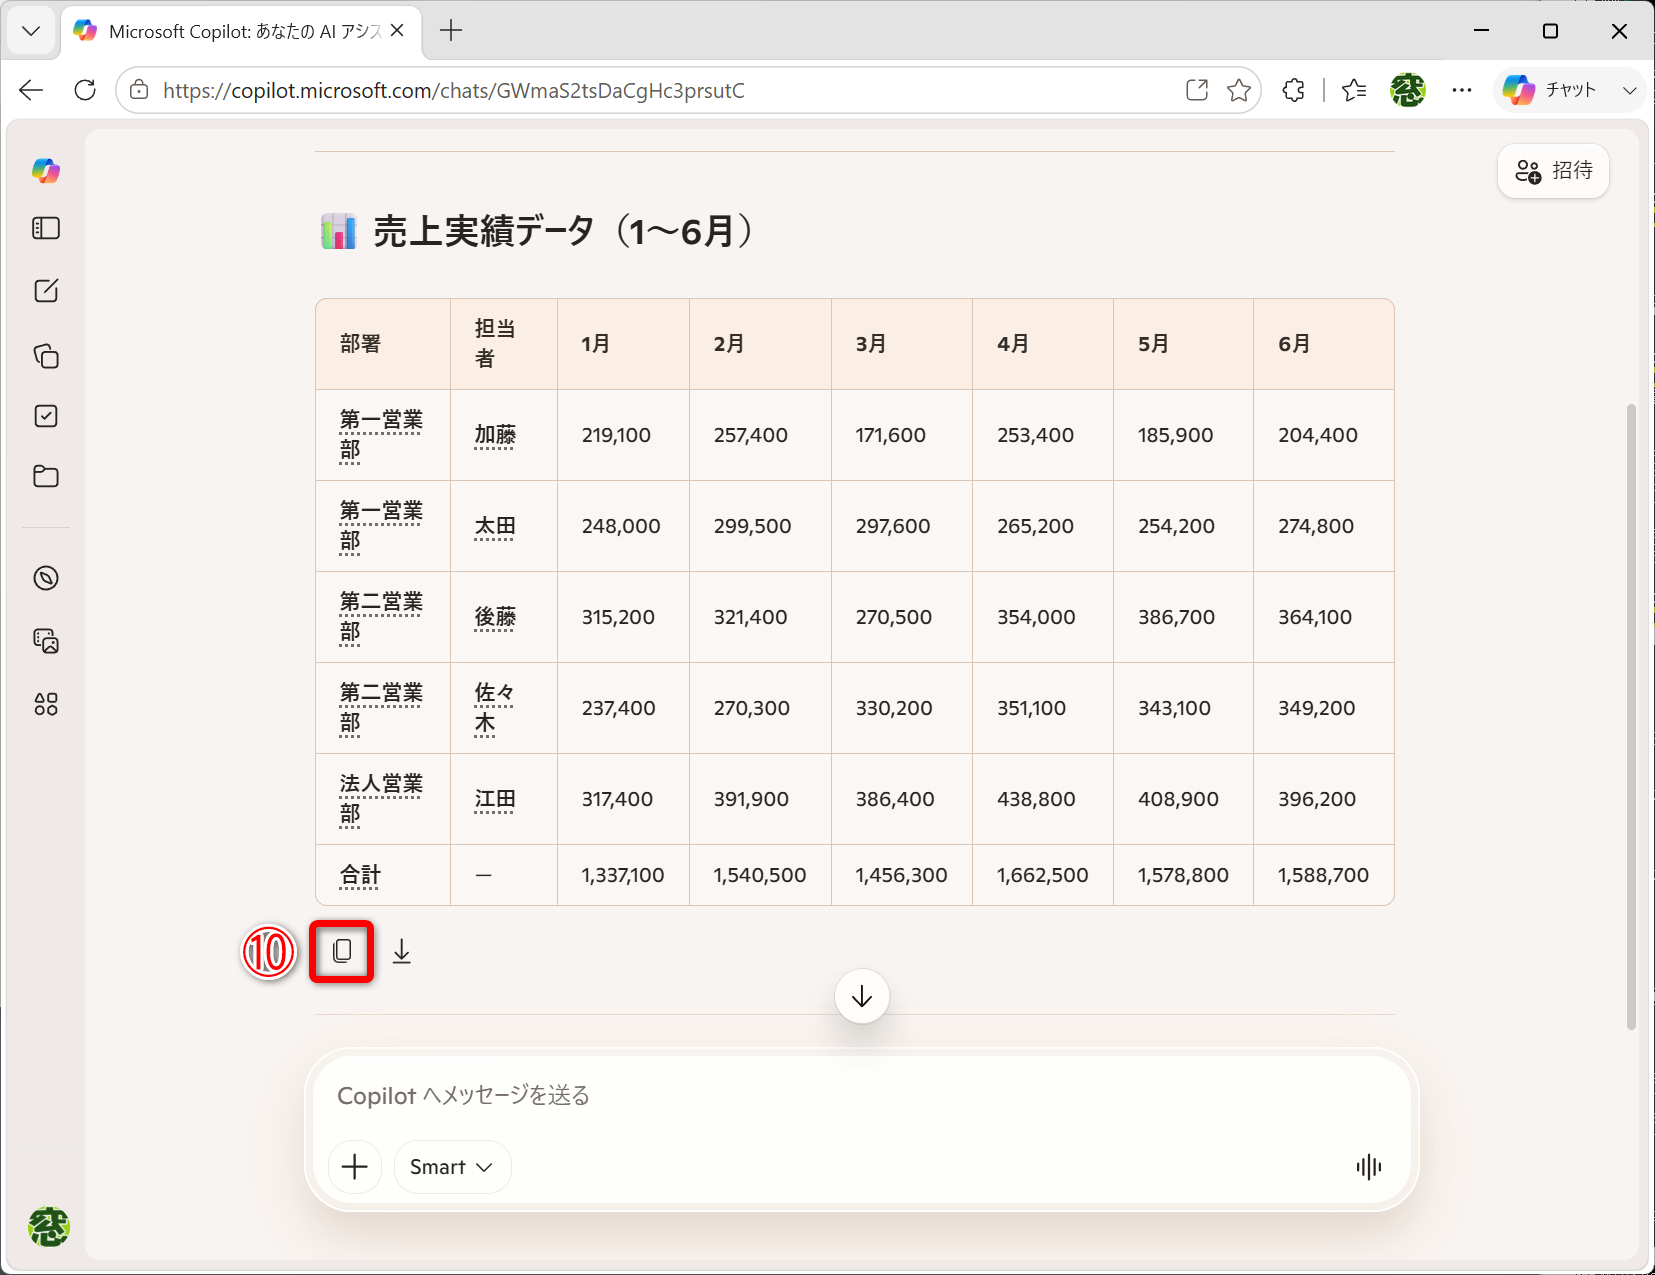Screen dimensions: 1655x1275
Task: Click the 招待 invite button
Action: tap(1553, 171)
